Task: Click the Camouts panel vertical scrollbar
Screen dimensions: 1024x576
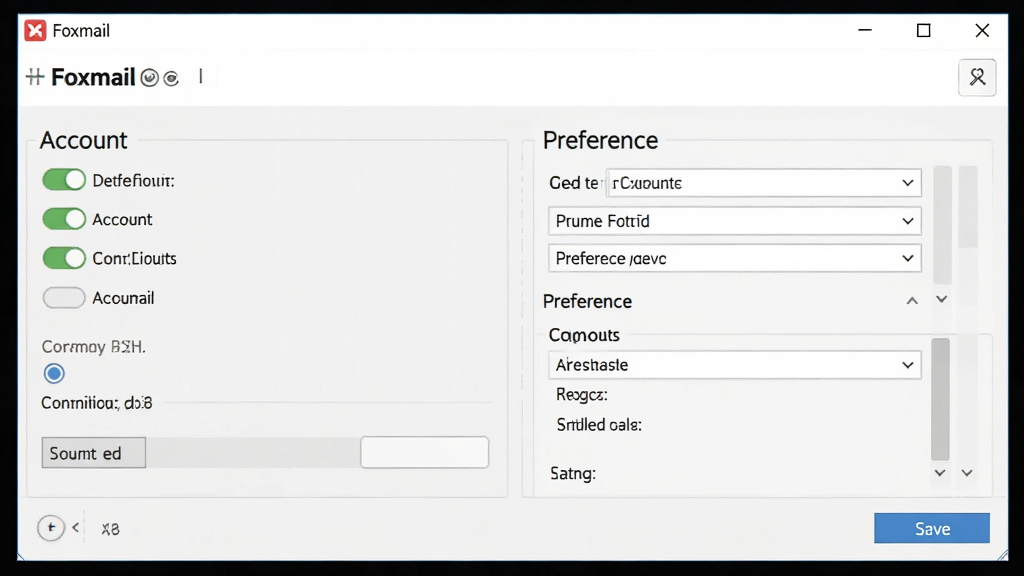Action: tap(940, 399)
